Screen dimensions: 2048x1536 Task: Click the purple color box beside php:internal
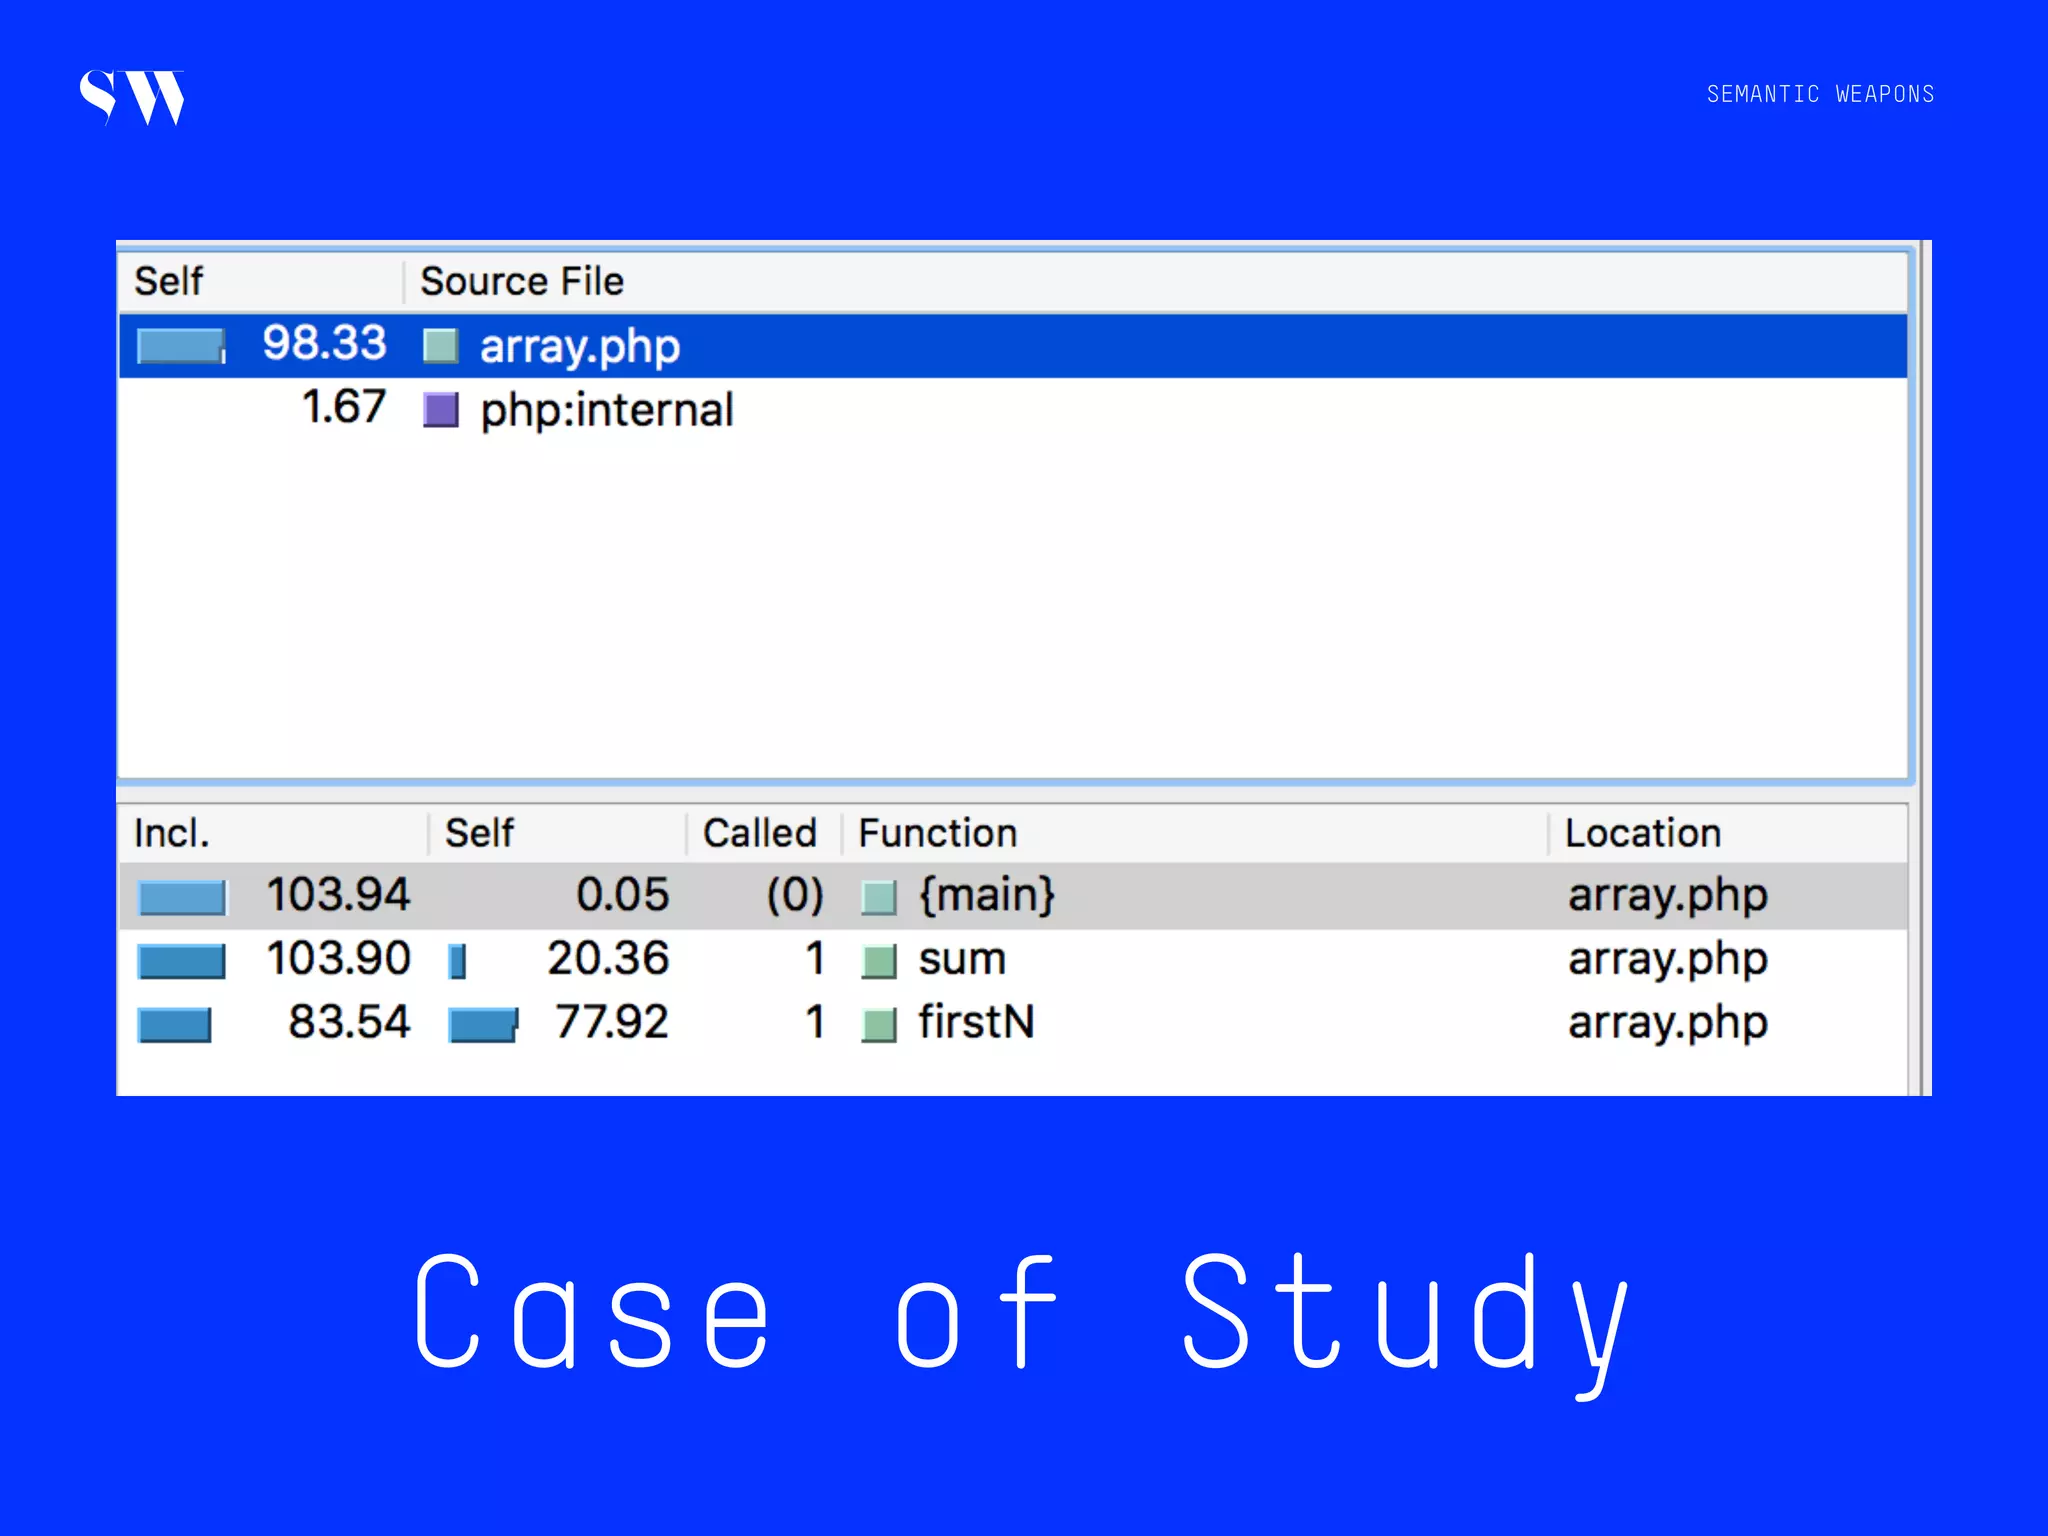(x=441, y=410)
